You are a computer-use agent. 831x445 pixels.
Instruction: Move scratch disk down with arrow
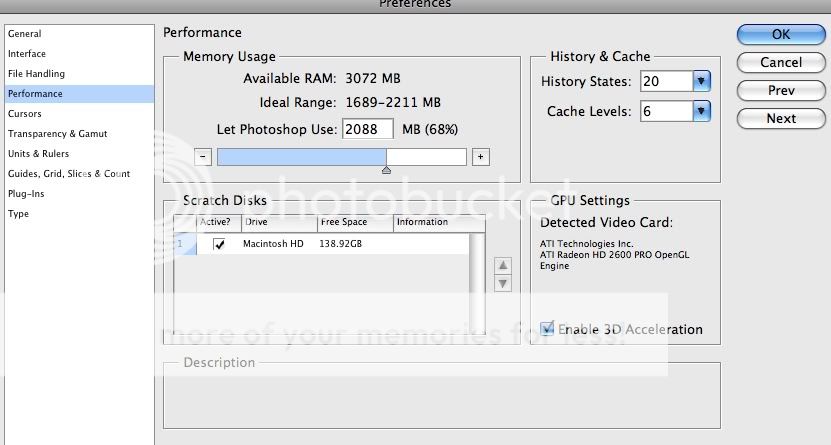pos(503,284)
